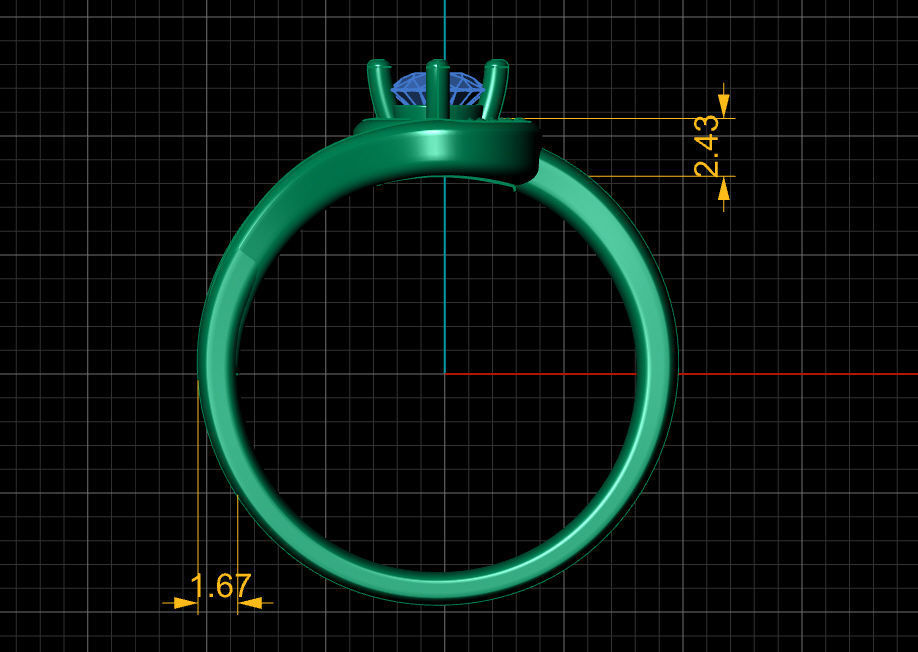This screenshot has height=652, width=918.
Task: Click the right prong of the setting
Action: [495, 89]
